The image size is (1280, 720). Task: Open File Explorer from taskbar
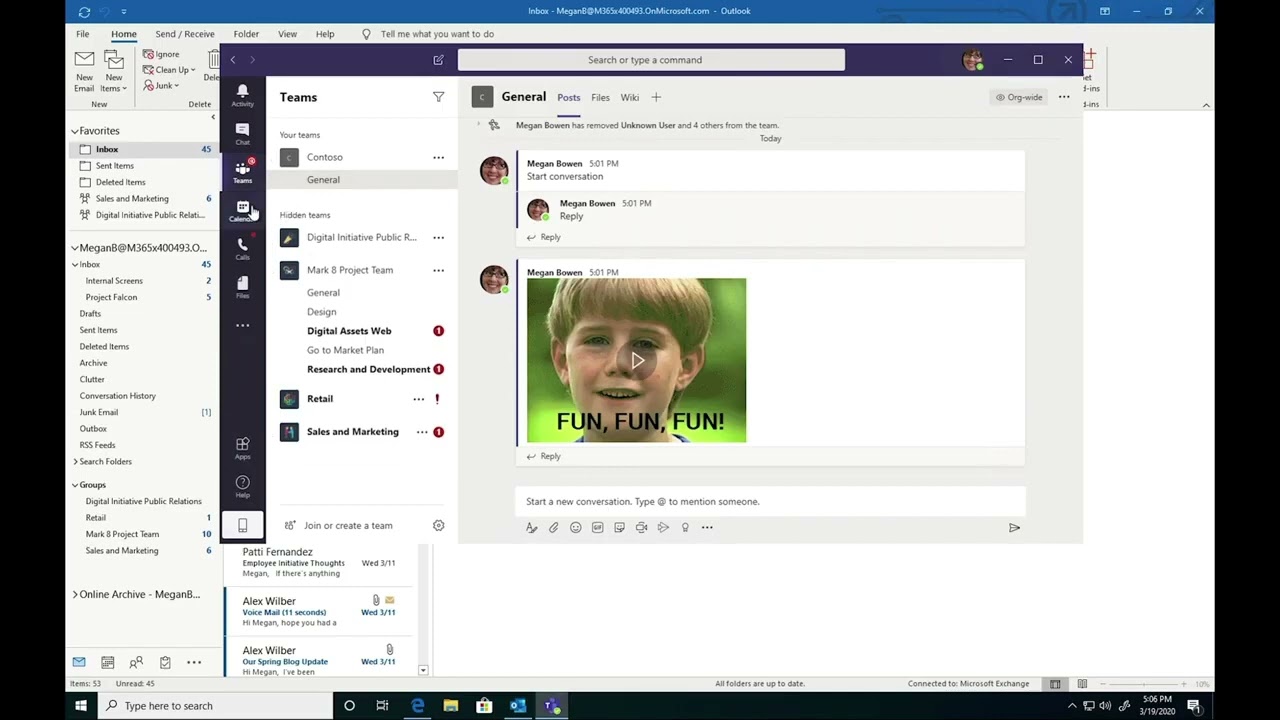click(x=451, y=705)
